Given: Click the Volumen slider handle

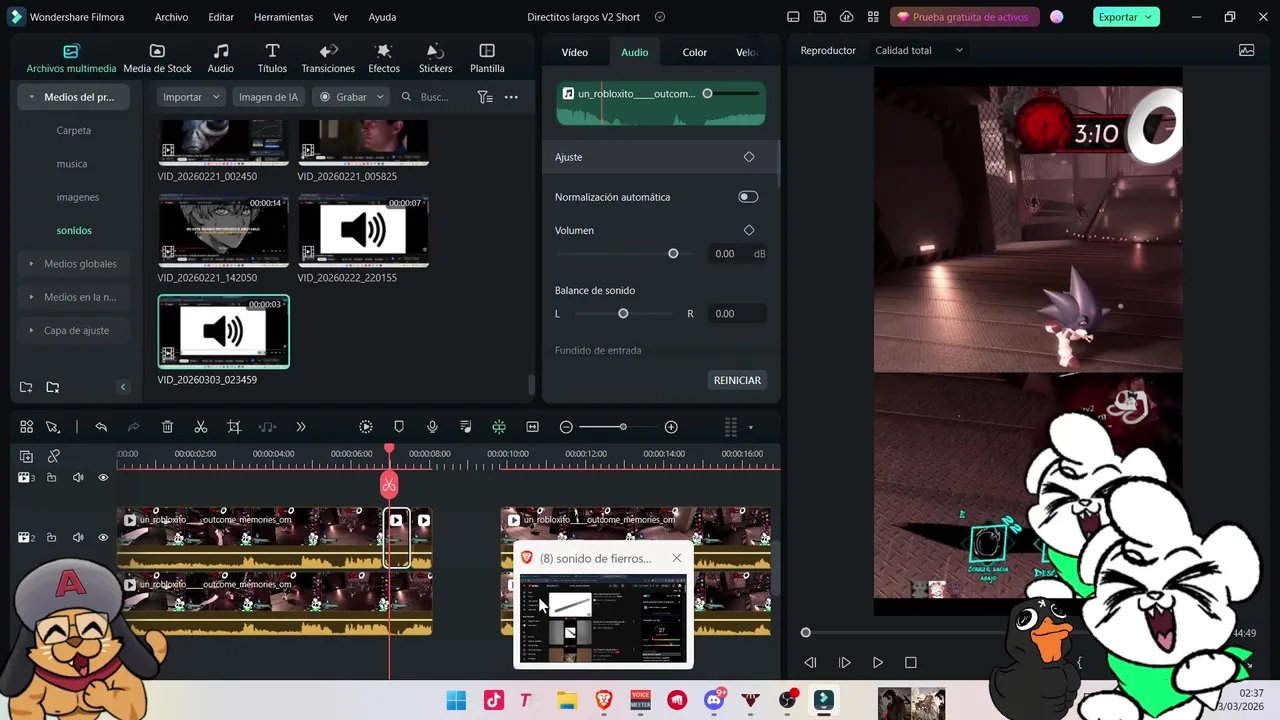Looking at the screenshot, I should [673, 254].
